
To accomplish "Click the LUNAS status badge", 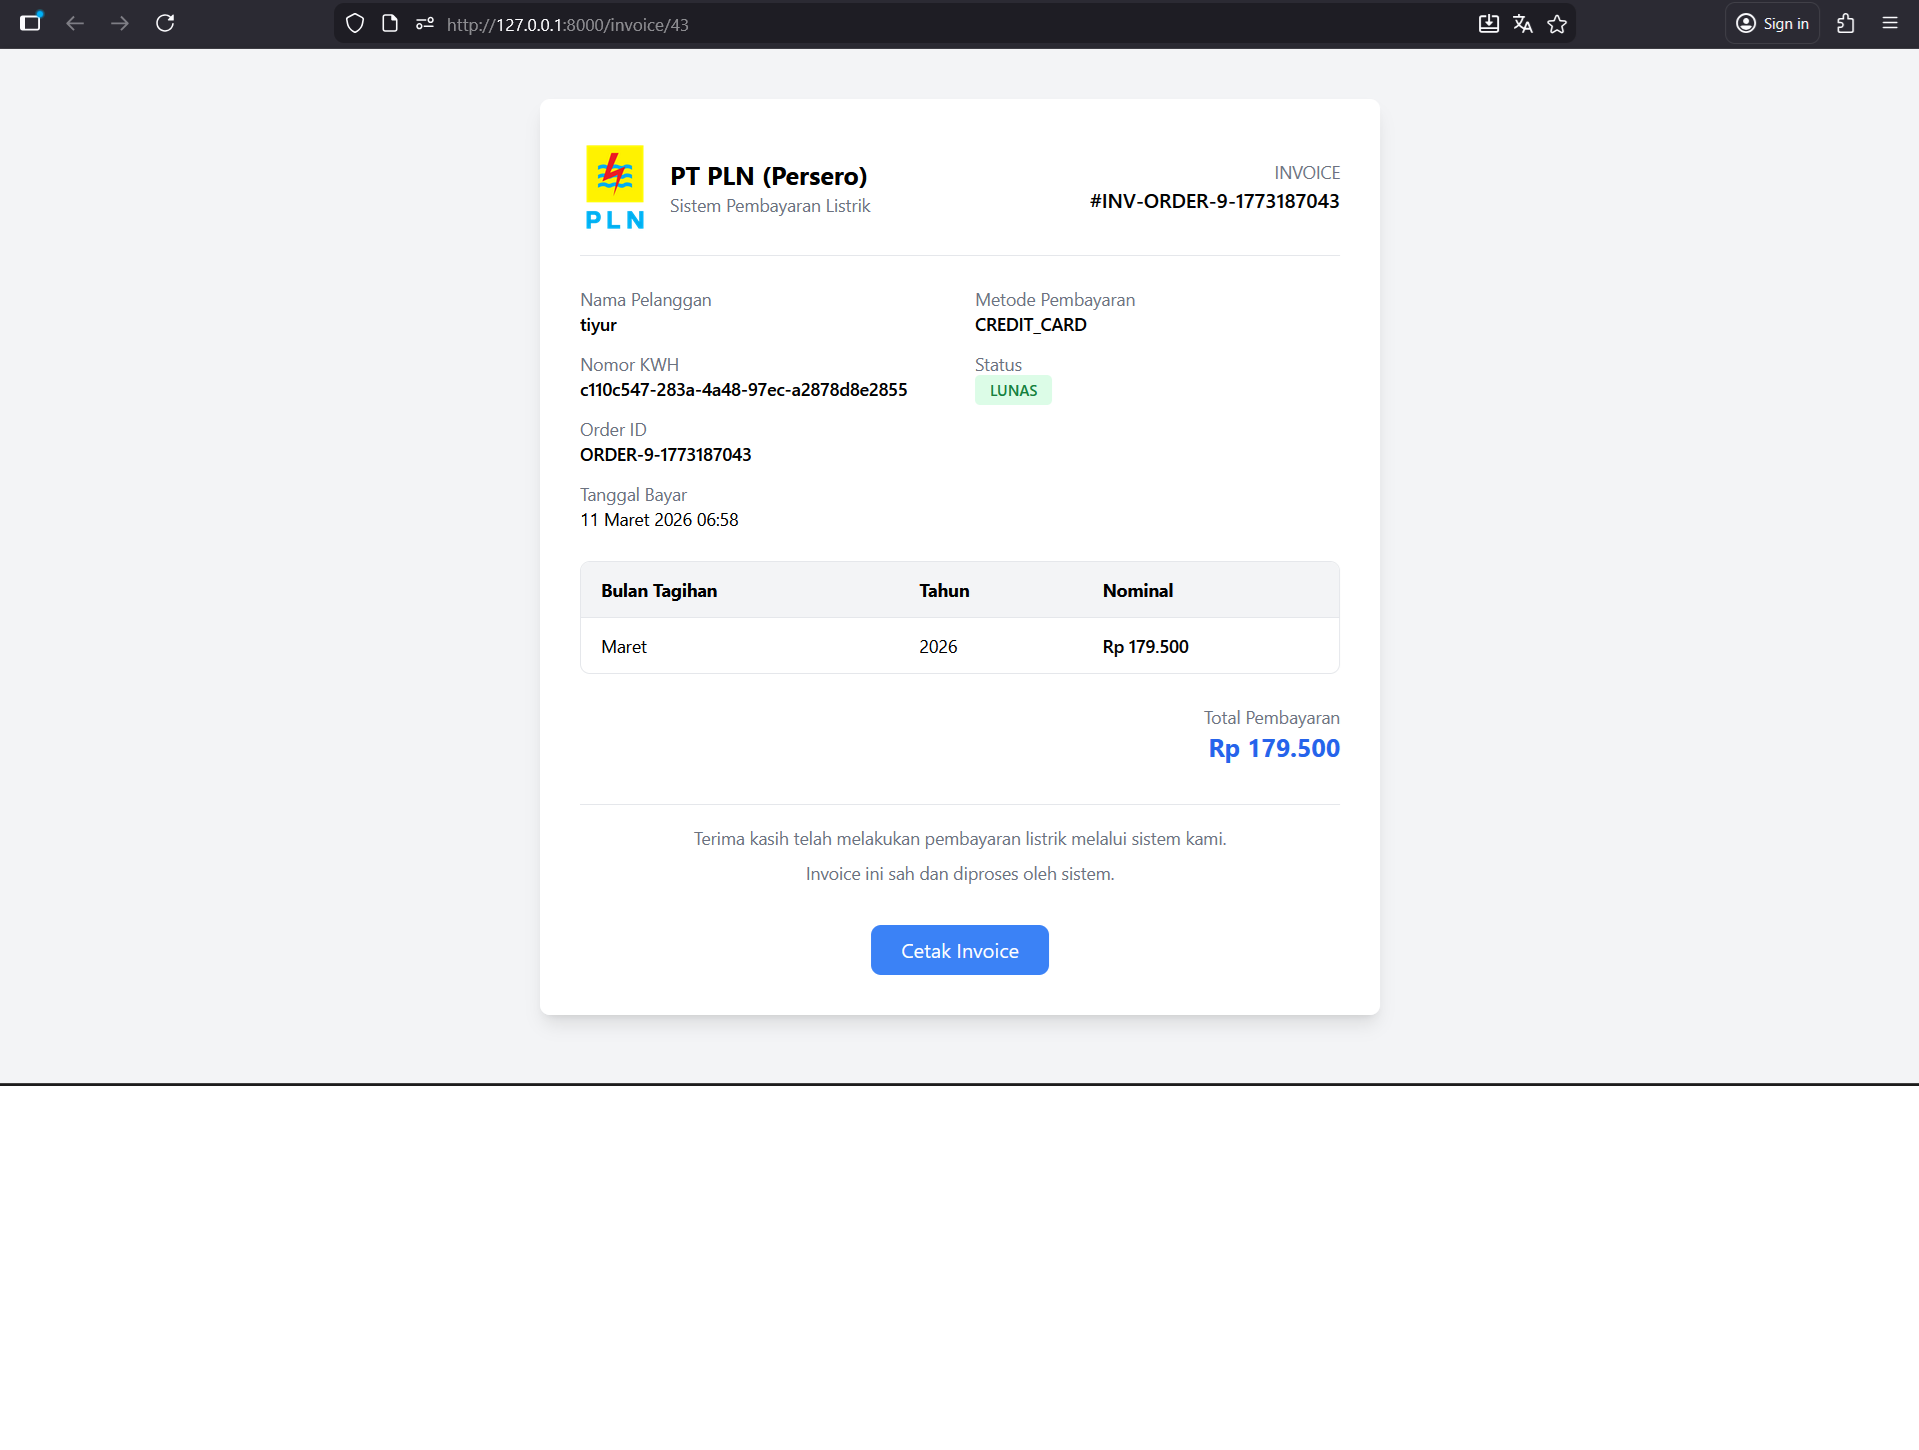I will click(x=1013, y=391).
